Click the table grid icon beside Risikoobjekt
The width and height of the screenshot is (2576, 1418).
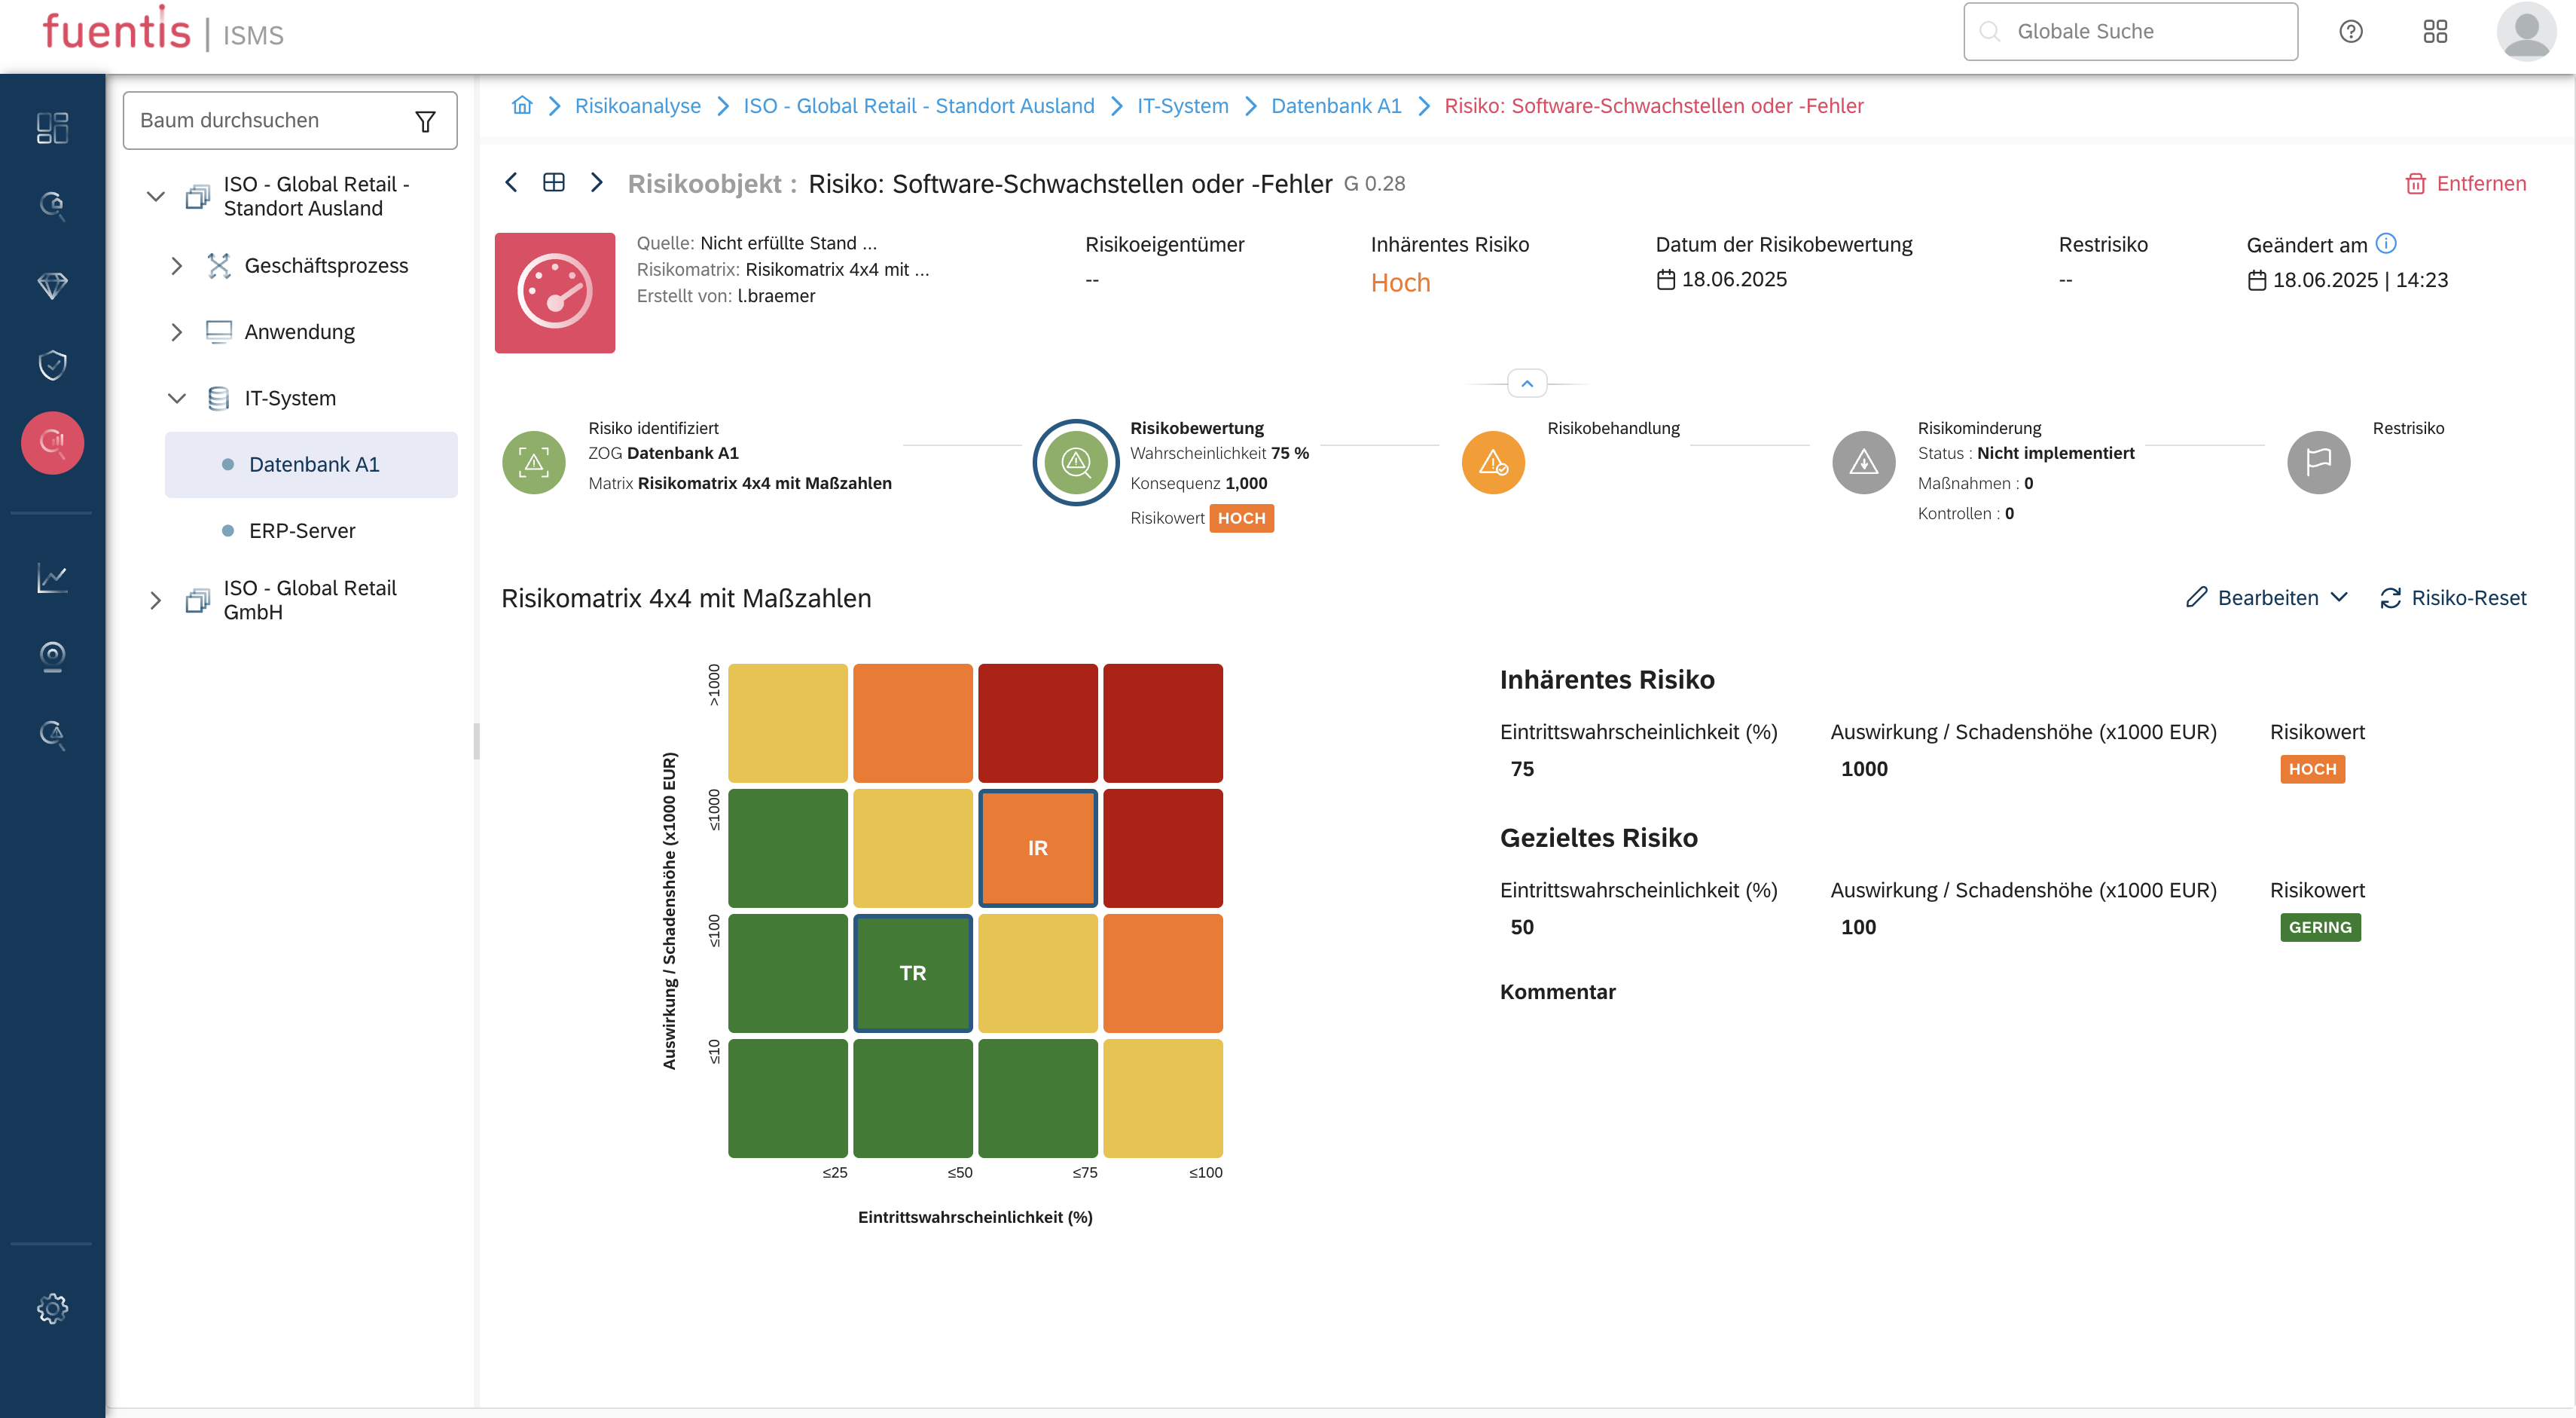point(553,182)
